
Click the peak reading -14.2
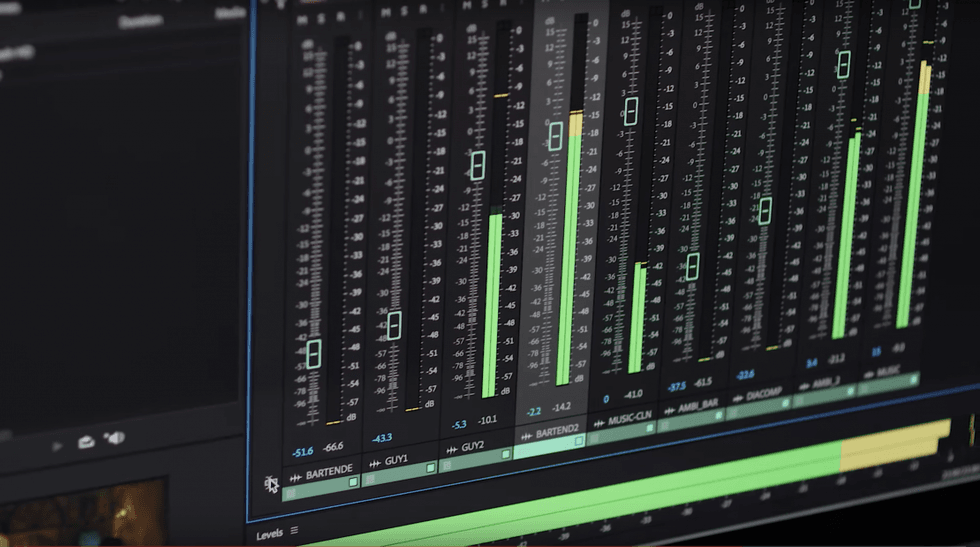(561, 406)
